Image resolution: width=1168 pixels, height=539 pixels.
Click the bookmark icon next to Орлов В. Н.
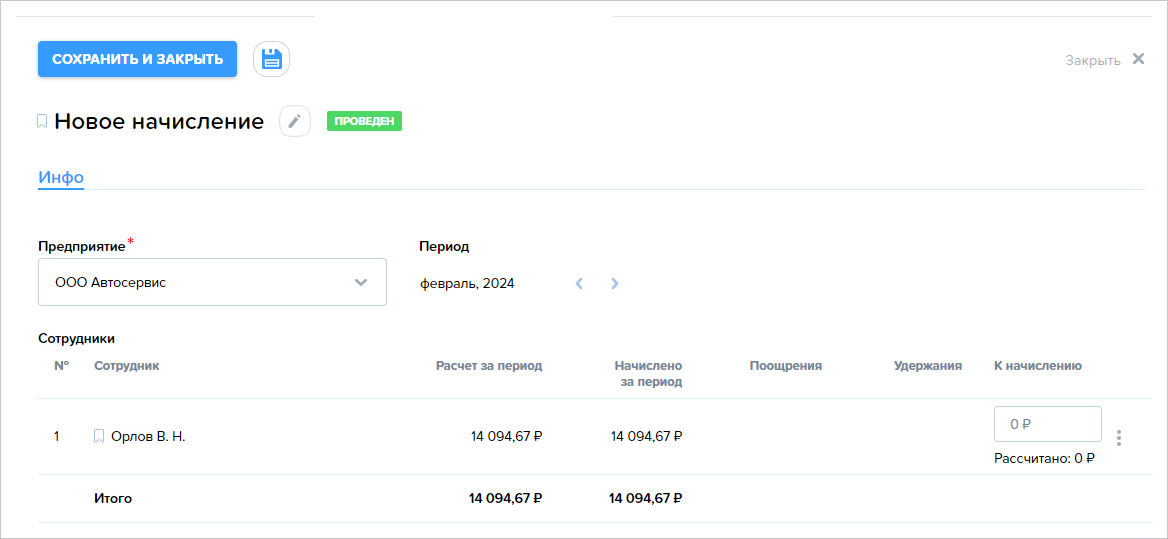pyautogui.click(x=99, y=436)
